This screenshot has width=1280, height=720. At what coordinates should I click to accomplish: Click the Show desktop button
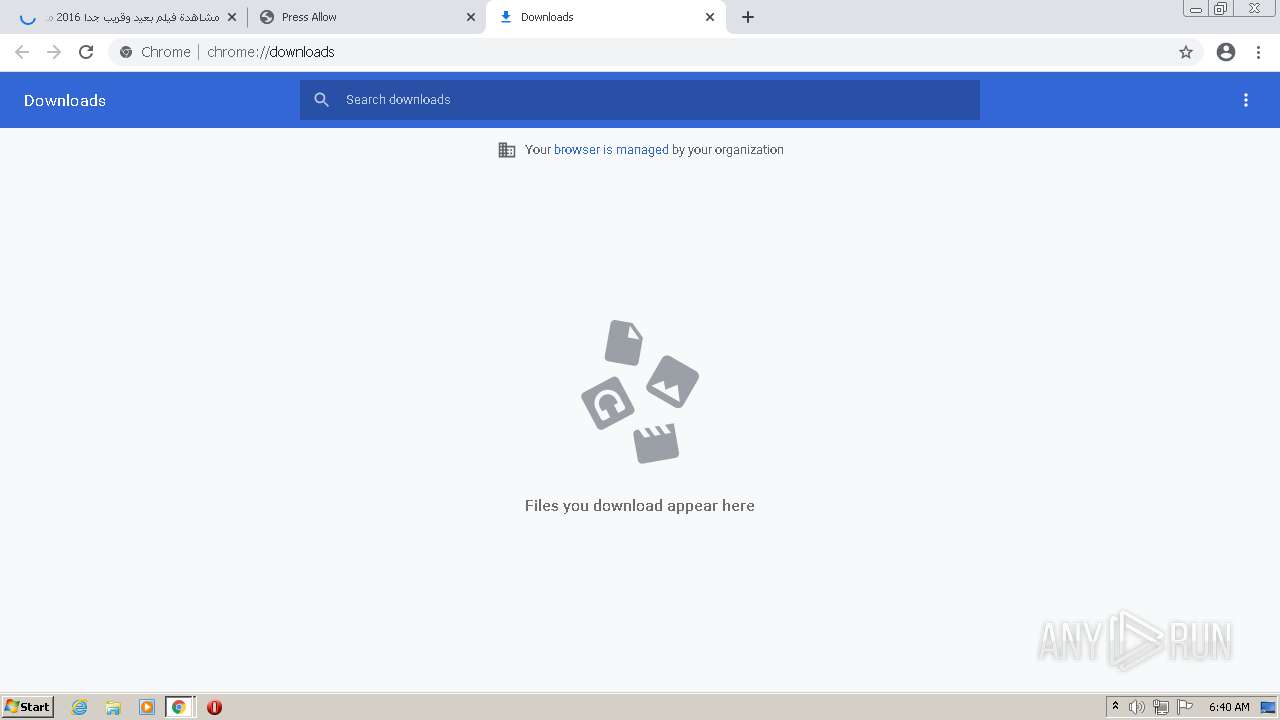point(1268,707)
